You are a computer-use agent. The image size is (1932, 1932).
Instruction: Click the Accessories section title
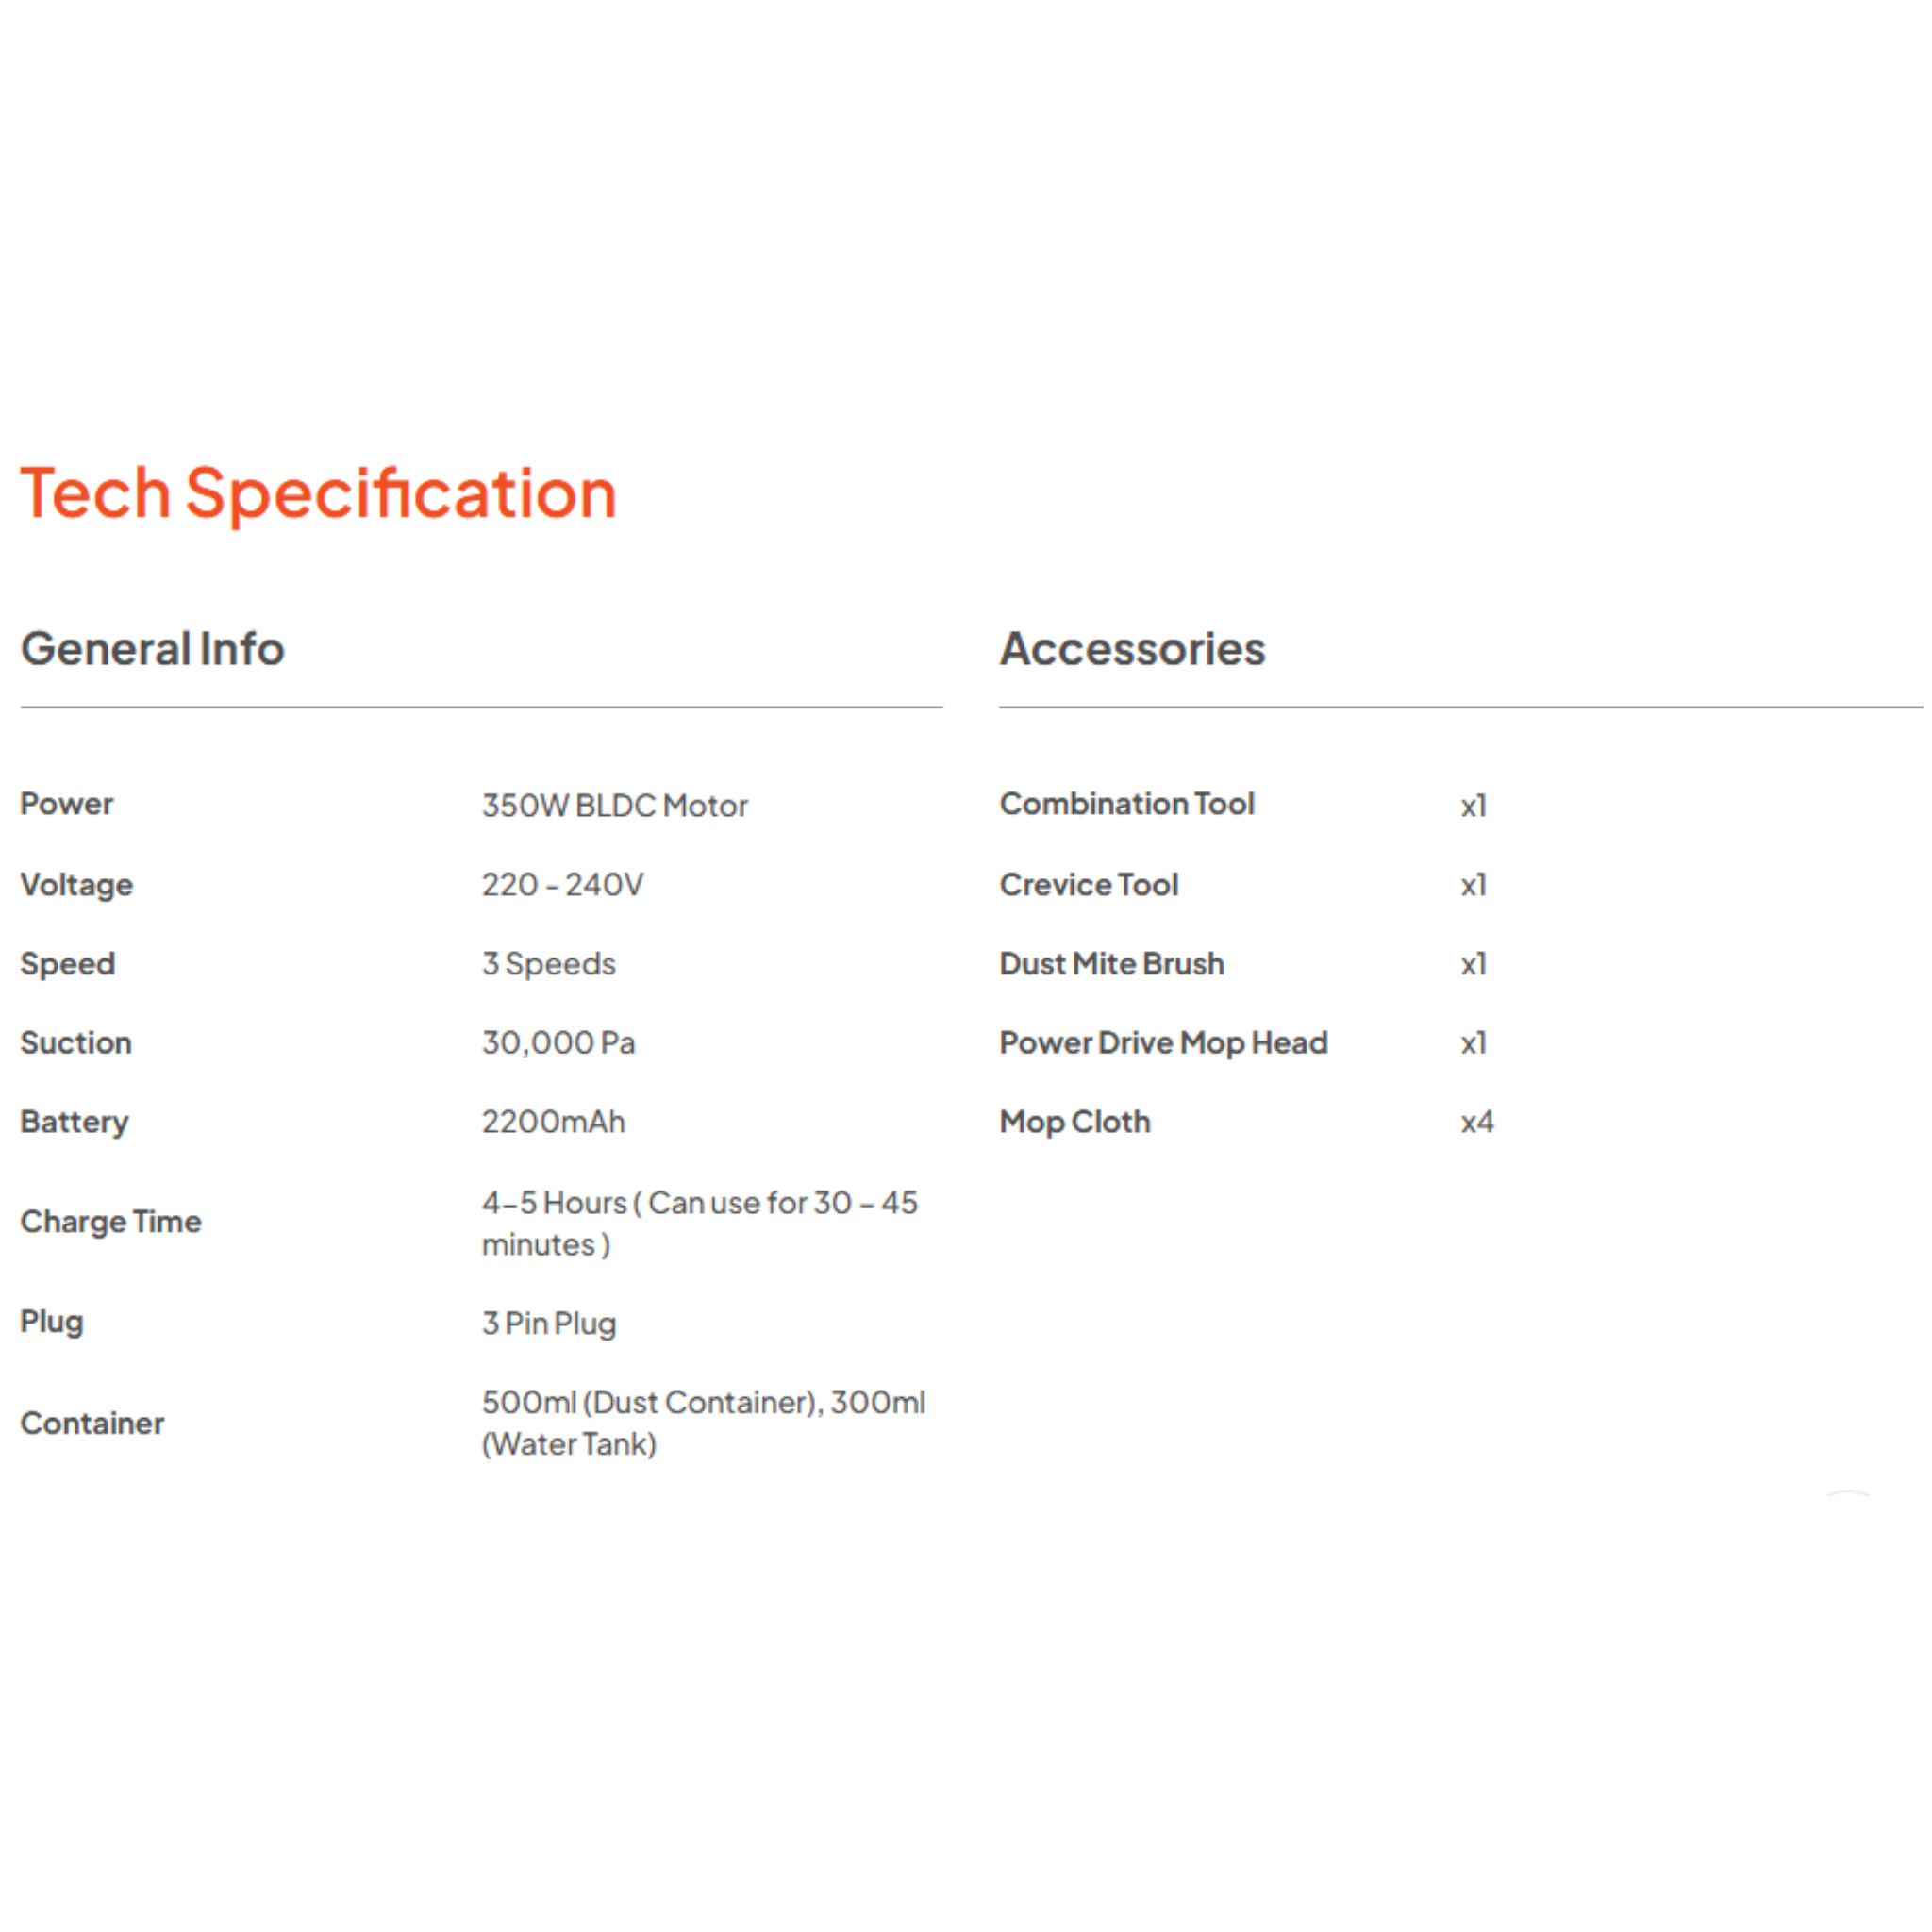(1132, 649)
